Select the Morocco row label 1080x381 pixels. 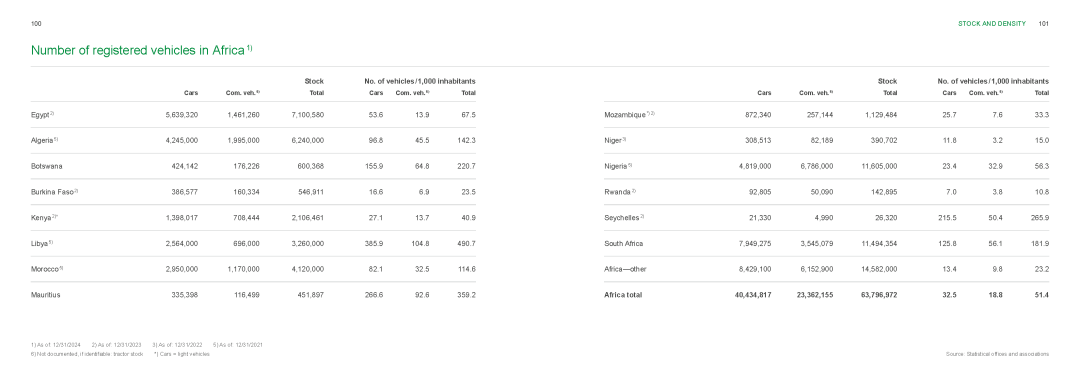tap(47, 269)
